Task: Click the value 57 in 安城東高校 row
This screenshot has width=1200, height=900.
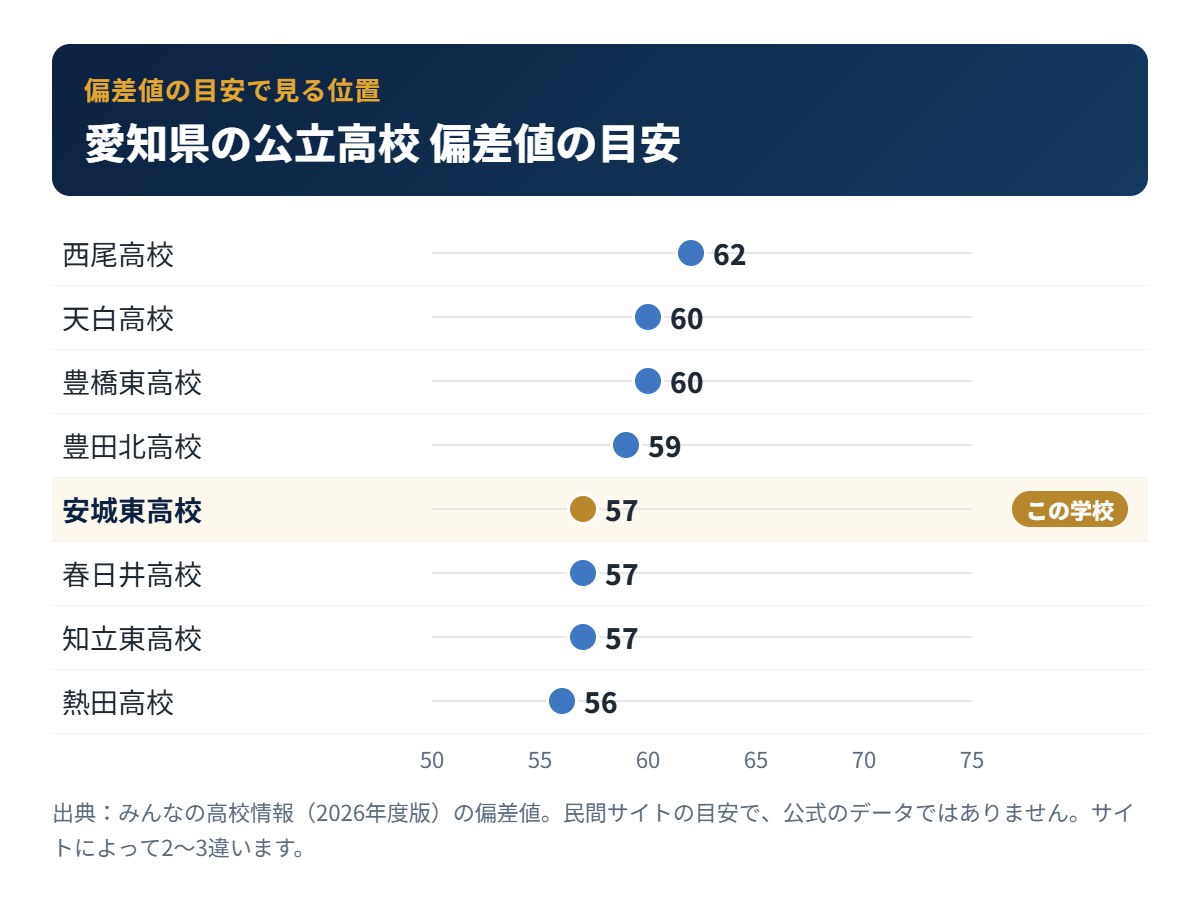Action: coord(622,511)
